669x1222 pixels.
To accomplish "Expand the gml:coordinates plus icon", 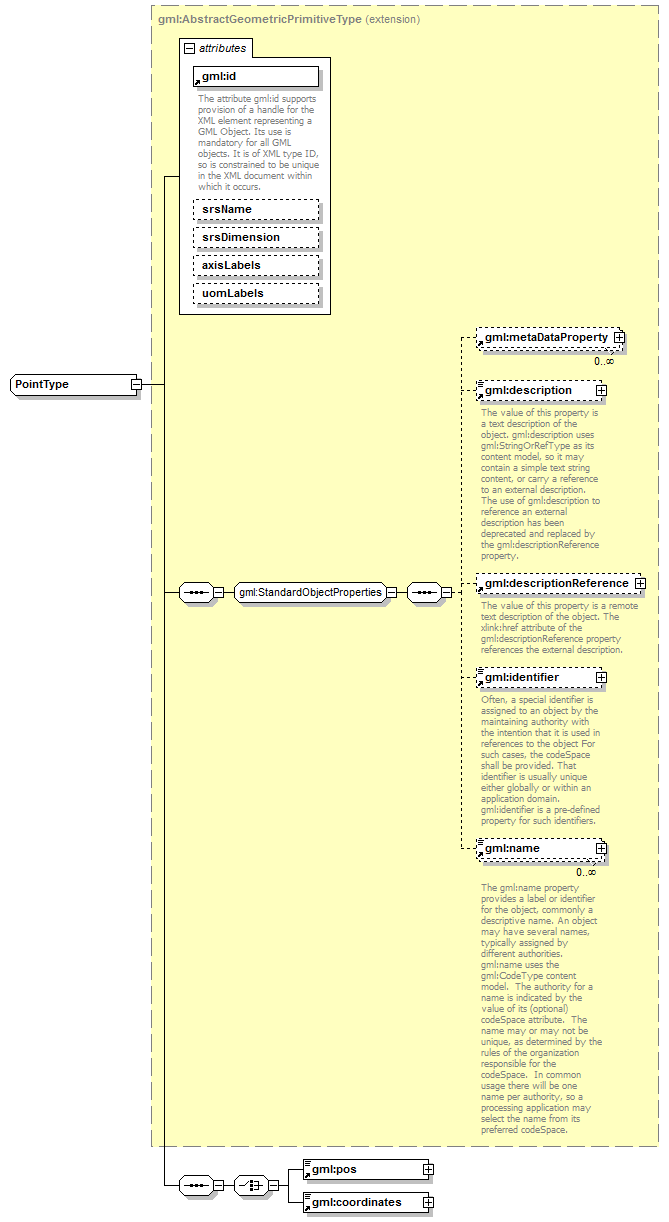I will (x=427, y=1202).
